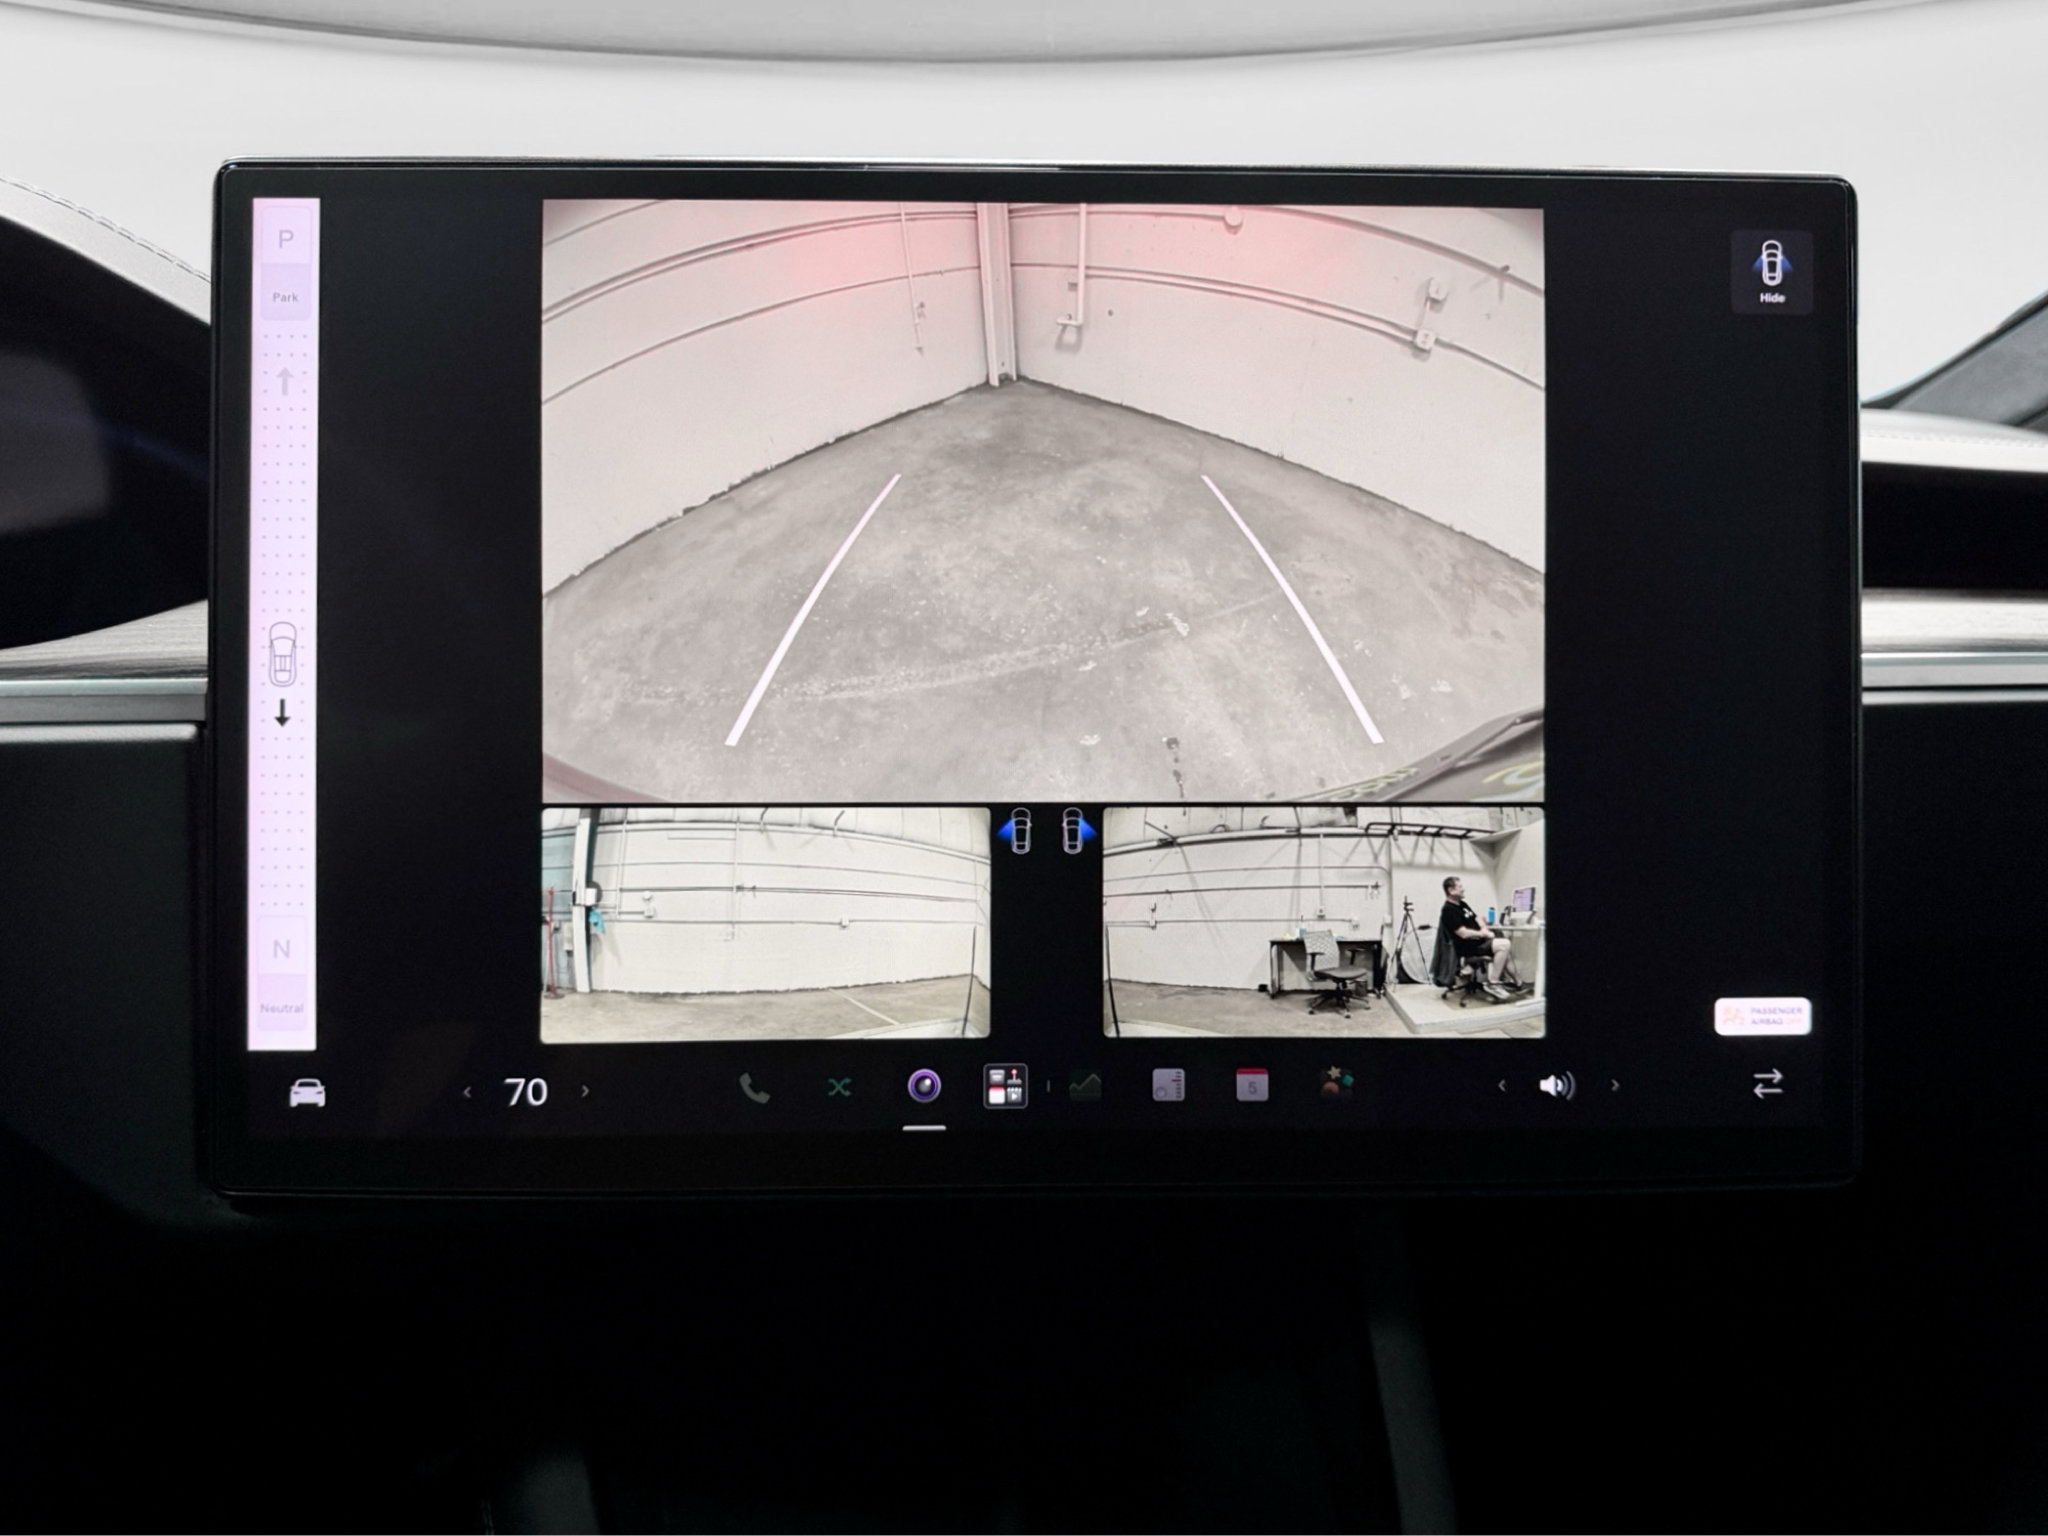
Task: Open the radio app icon
Action: coord(1168,1085)
